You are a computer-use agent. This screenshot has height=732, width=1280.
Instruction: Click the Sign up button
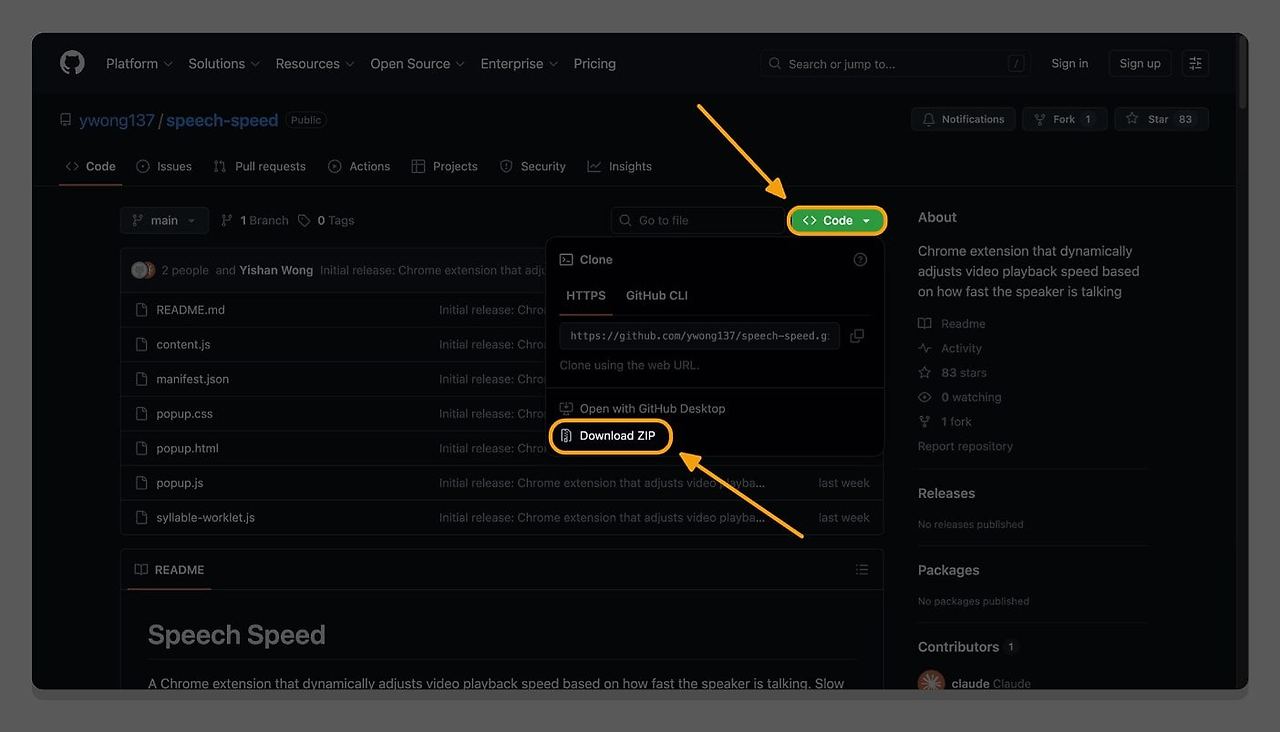coord(1140,63)
